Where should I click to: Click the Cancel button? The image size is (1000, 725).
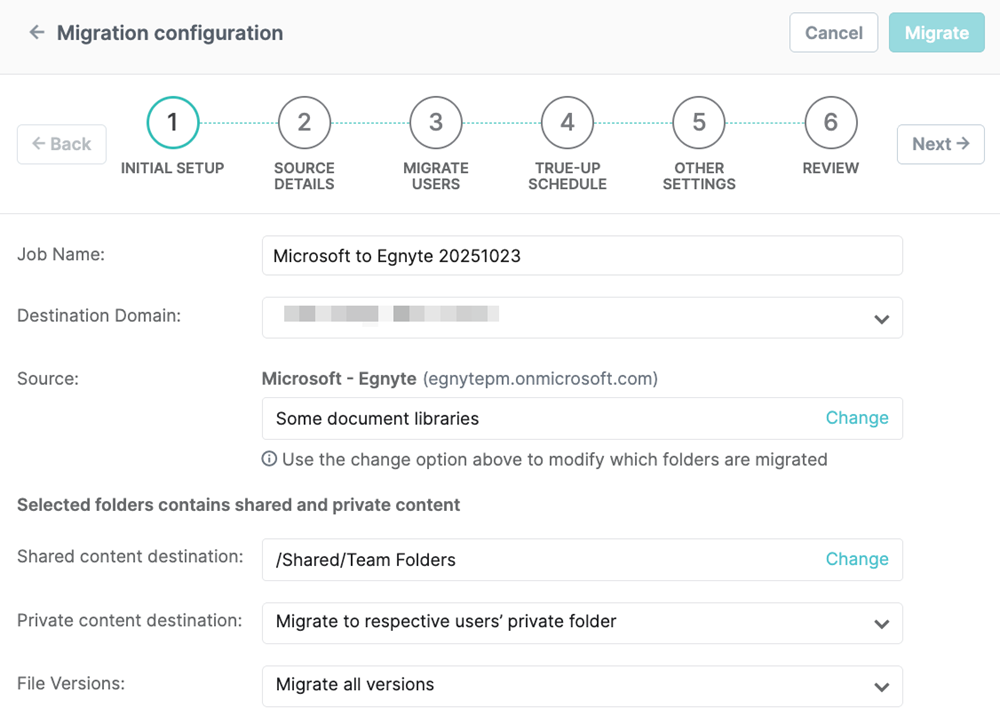(833, 33)
